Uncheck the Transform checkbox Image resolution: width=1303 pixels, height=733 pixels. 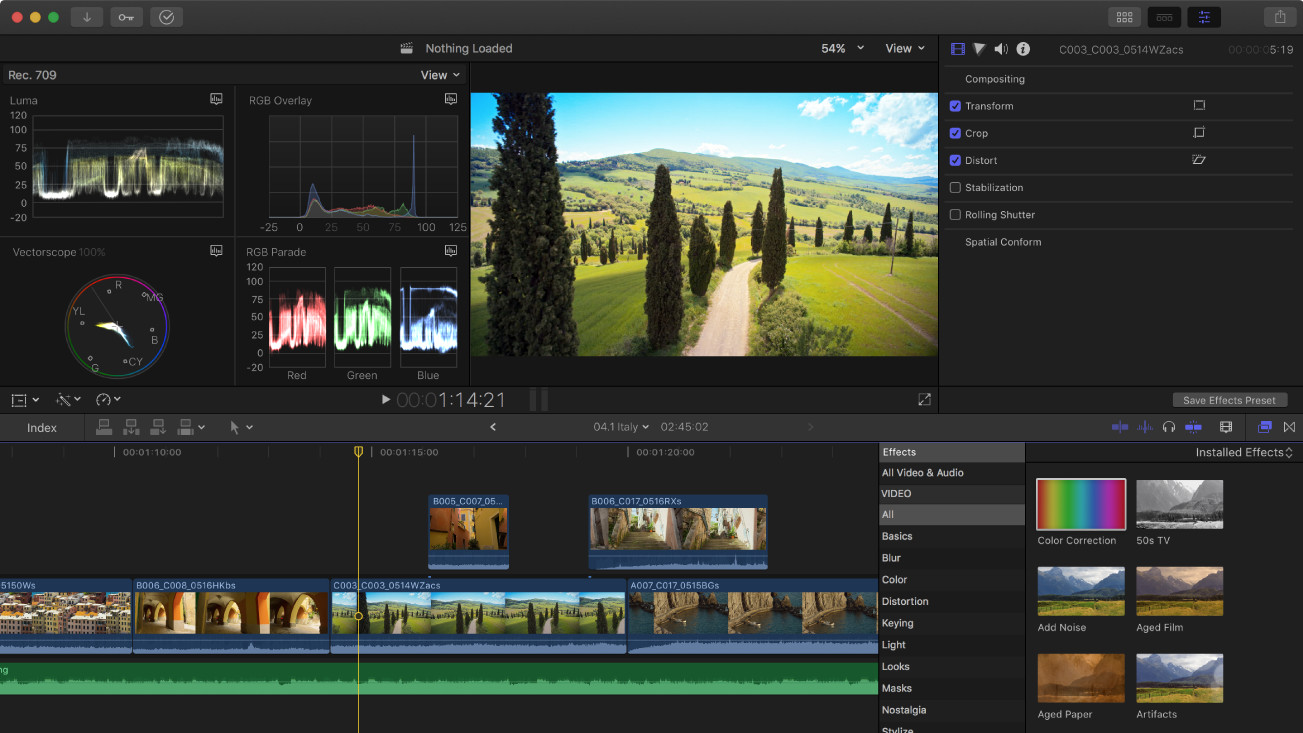click(x=955, y=106)
